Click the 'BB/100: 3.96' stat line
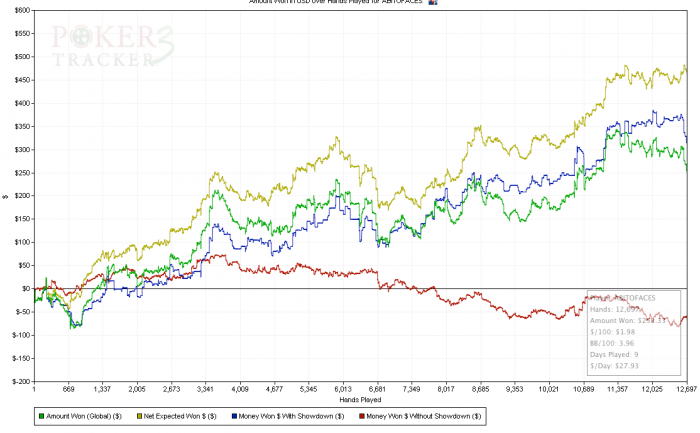Viewport: 700px width, 433px height. tap(612, 343)
